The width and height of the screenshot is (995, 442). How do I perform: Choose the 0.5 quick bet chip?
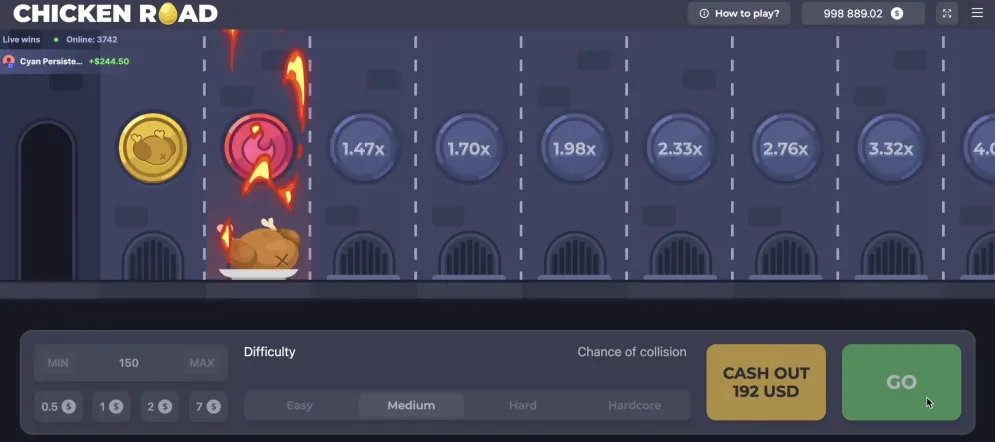[x=58, y=406]
